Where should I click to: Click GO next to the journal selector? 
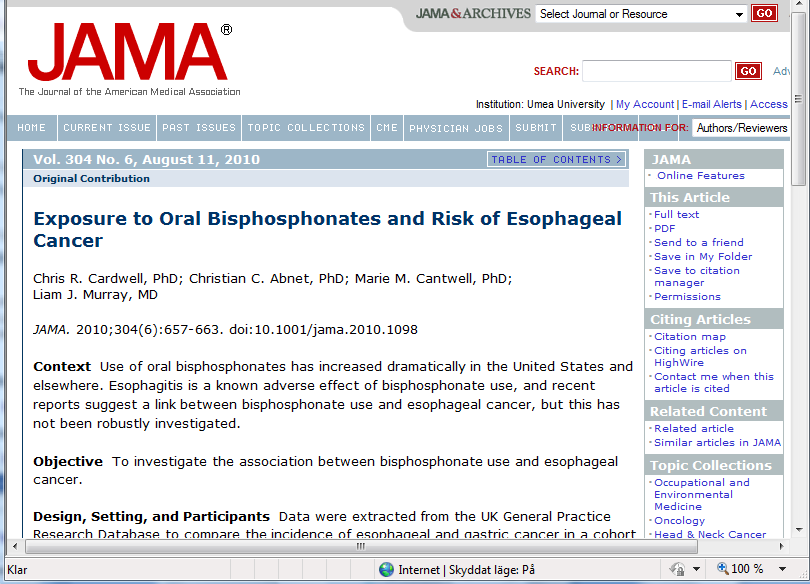coord(765,13)
